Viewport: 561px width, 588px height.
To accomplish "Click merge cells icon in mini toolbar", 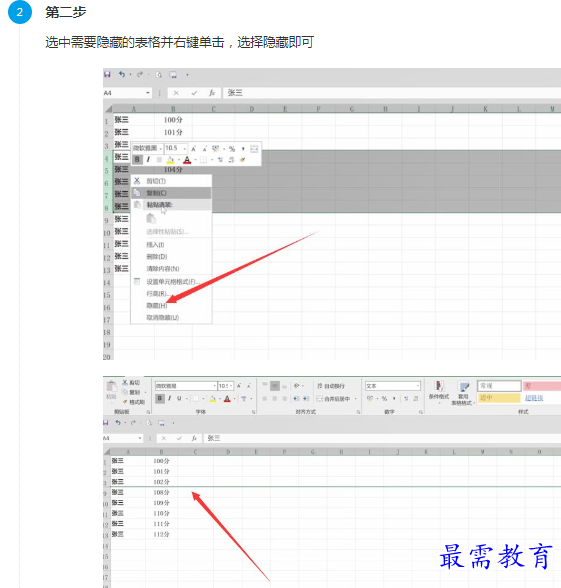I will pyautogui.click(x=254, y=149).
